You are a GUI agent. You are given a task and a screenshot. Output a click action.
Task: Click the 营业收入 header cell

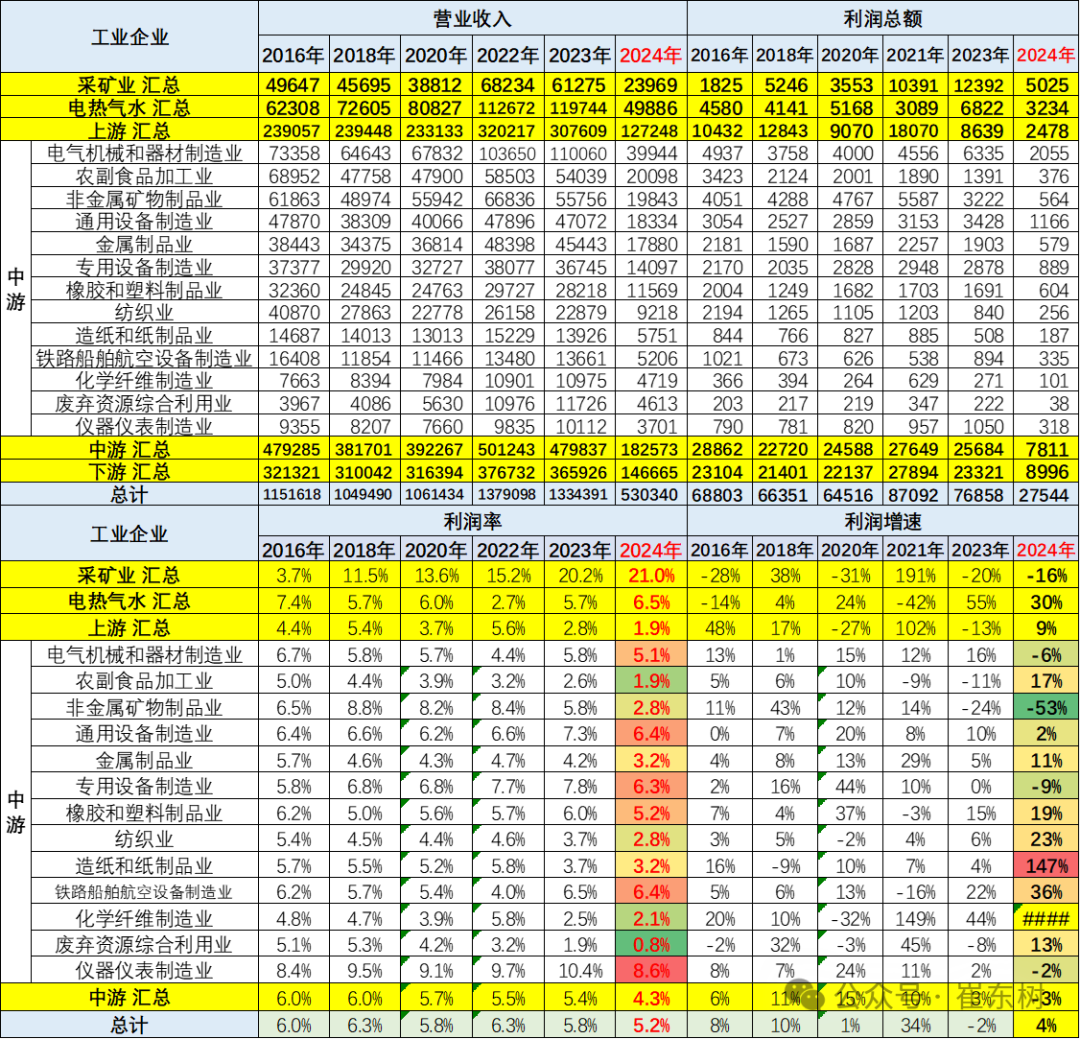click(472, 20)
